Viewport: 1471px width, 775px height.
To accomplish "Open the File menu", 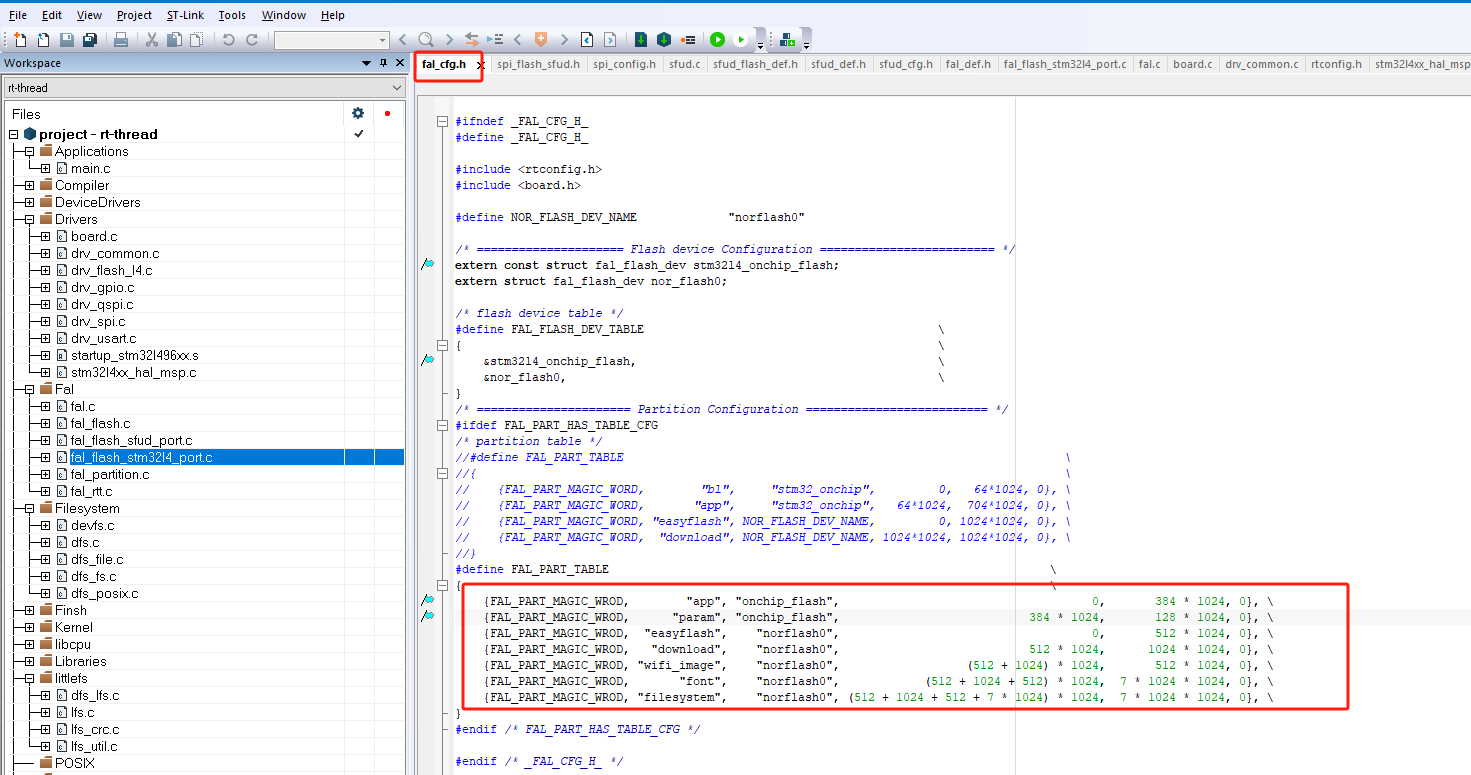I will (x=18, y=15).
